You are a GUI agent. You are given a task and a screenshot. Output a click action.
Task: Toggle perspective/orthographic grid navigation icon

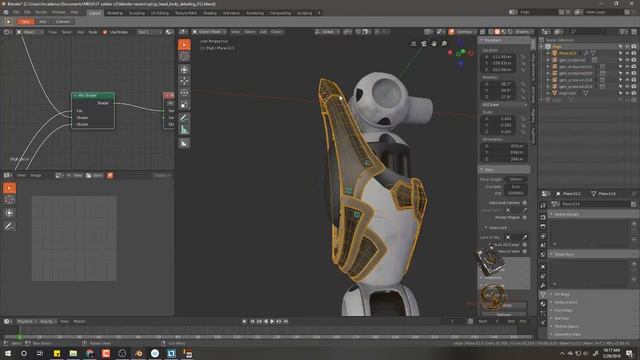pos(413,44)
